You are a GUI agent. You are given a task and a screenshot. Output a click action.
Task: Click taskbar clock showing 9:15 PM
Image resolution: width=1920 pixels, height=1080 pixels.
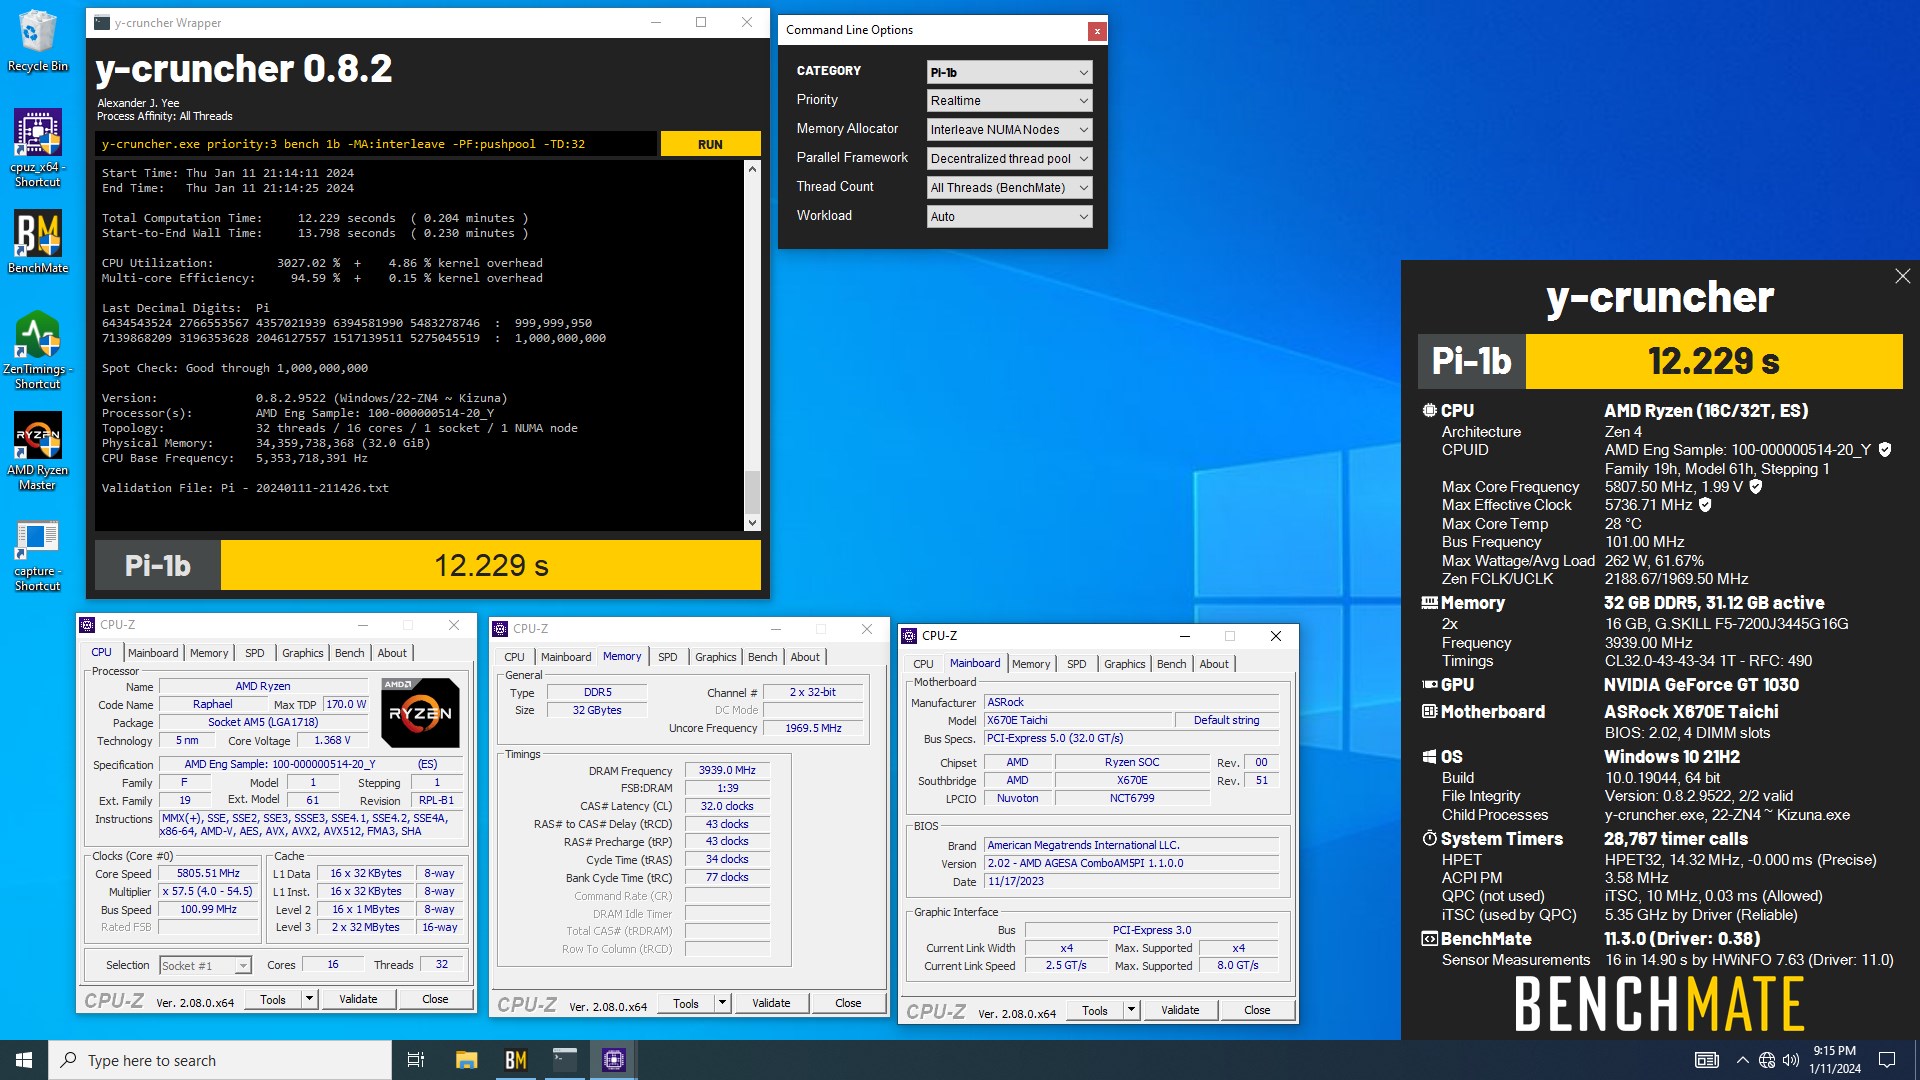[x=1834, y=1060]
